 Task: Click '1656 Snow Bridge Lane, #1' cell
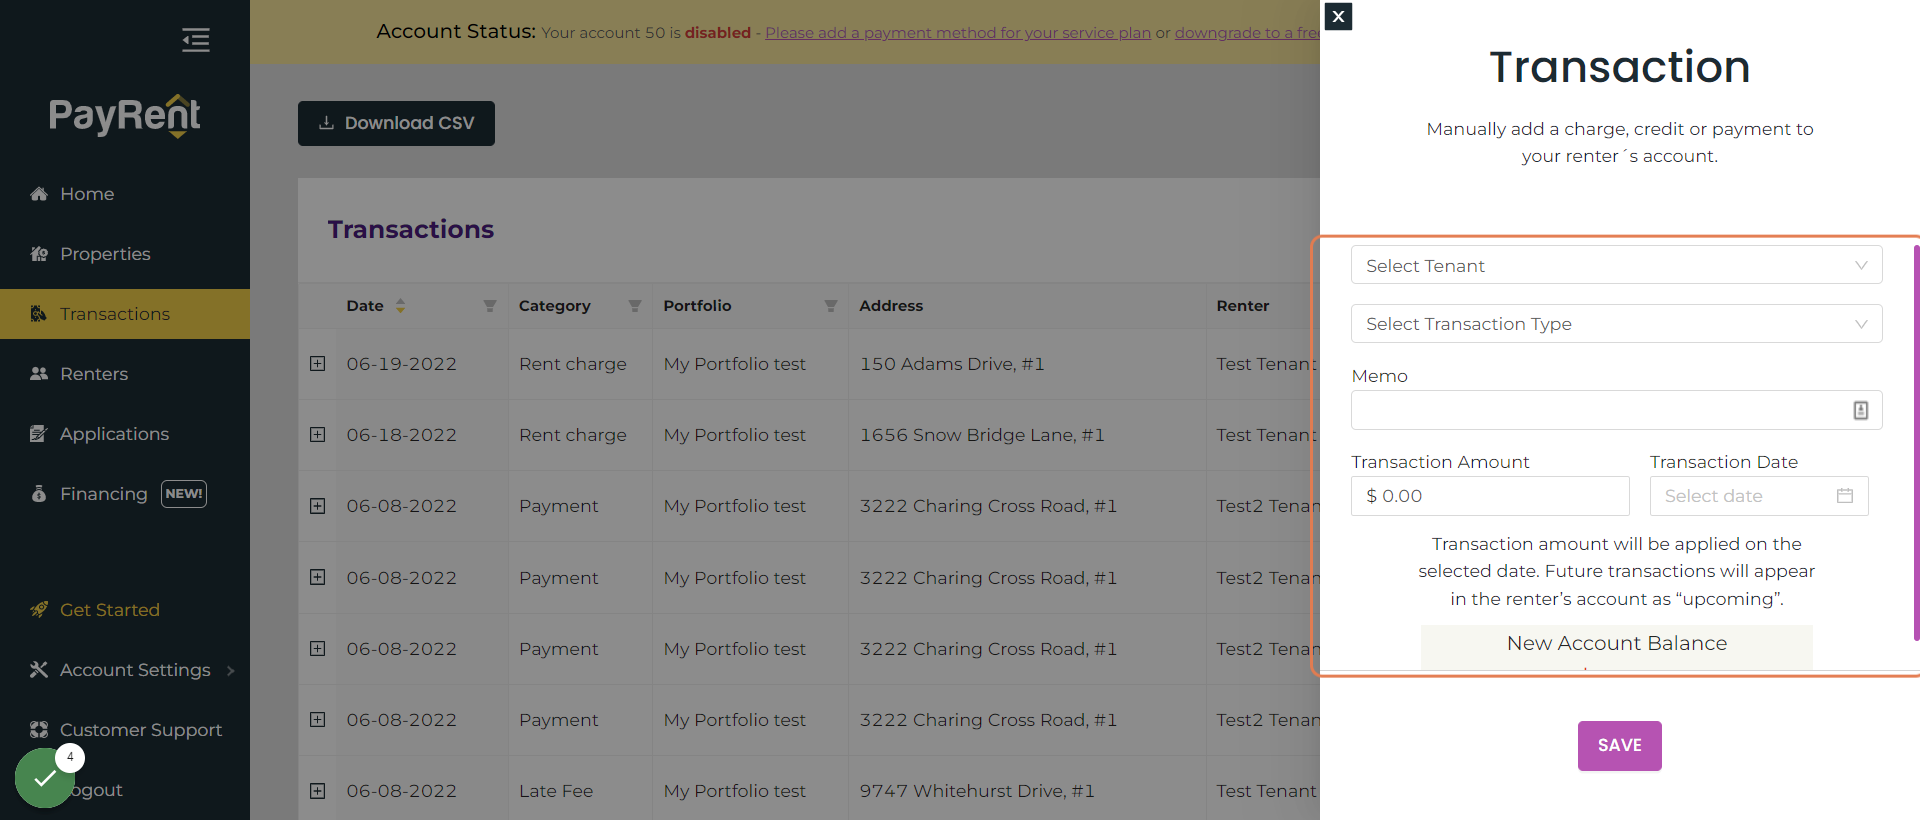pyautogui.click(x=982, y=435)
